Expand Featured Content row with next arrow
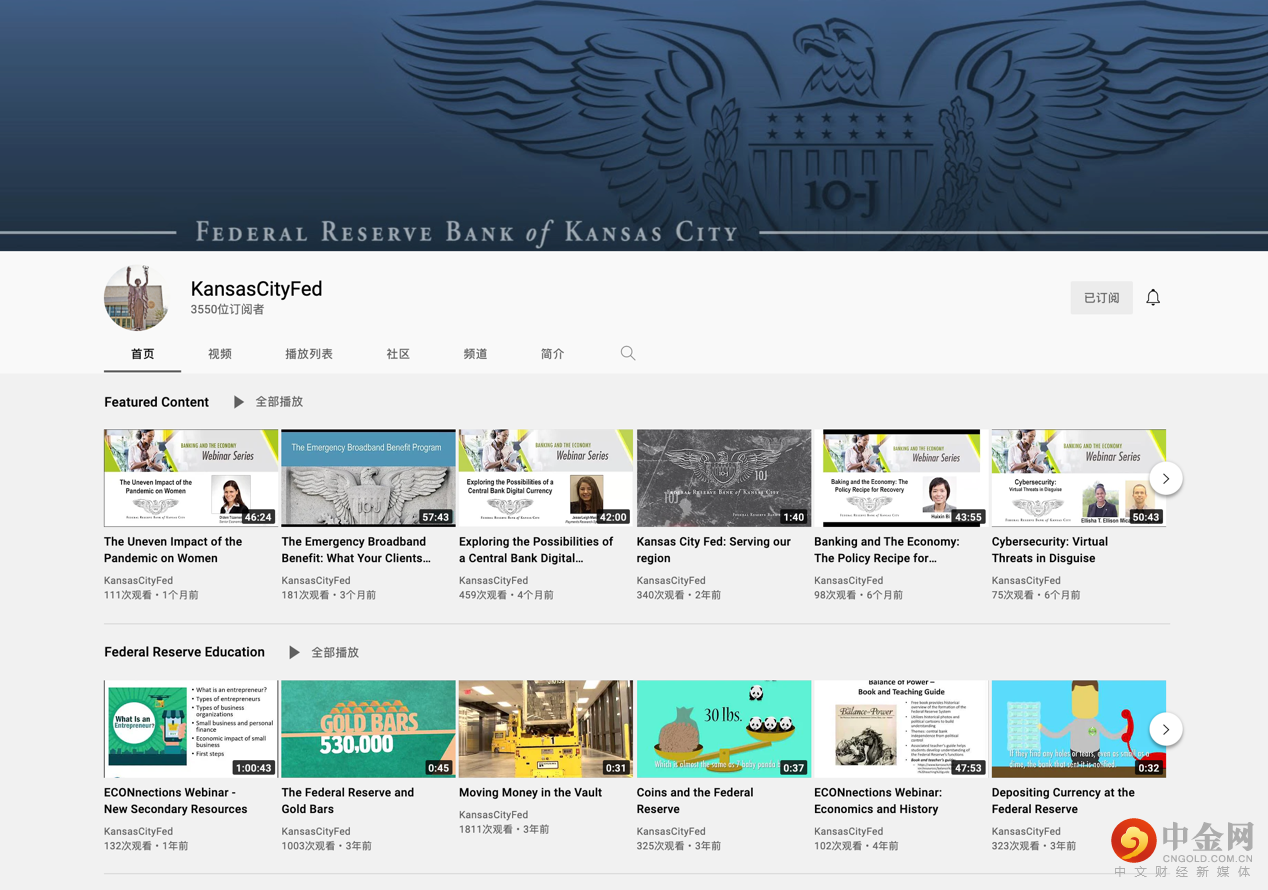 [x=1166, y=478]
